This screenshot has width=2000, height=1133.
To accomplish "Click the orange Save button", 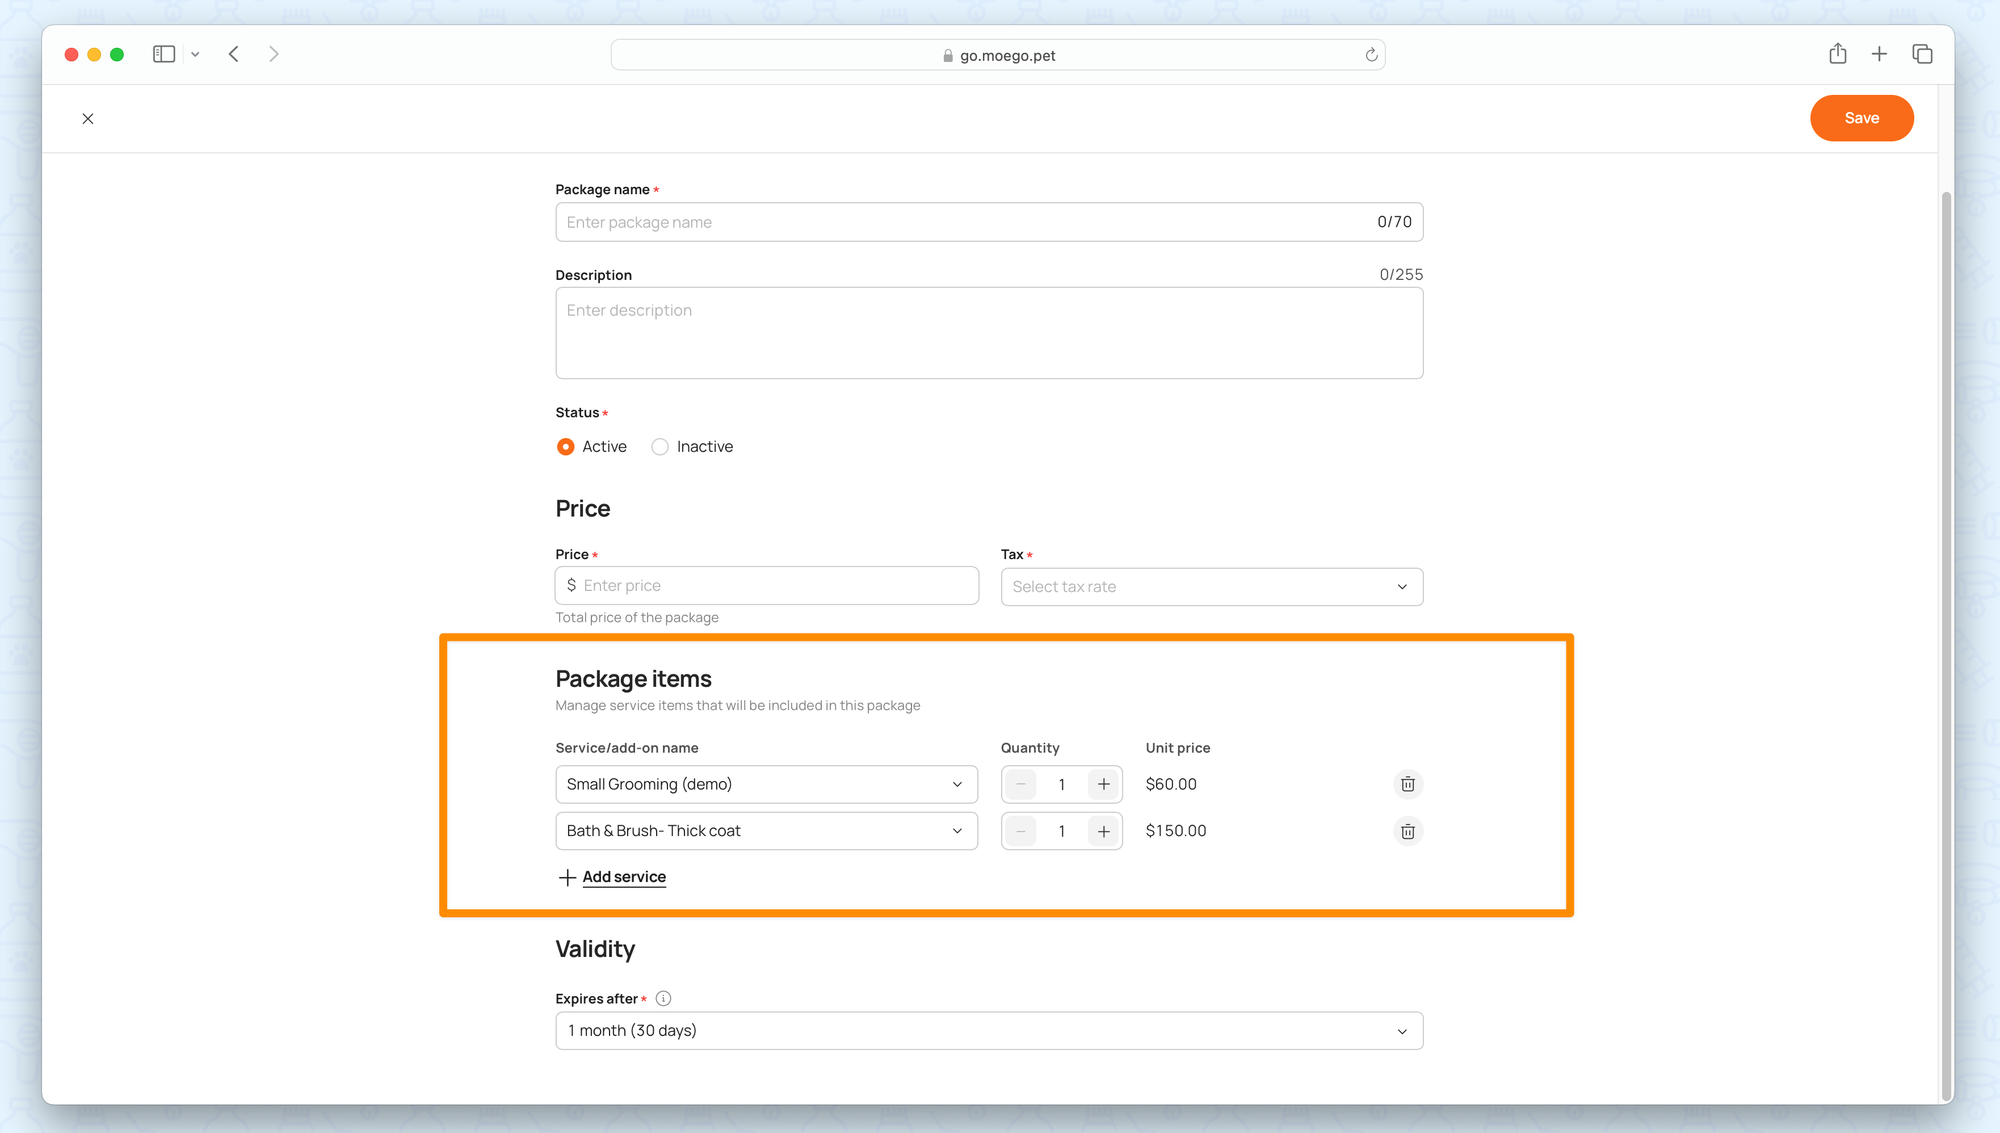I will pyautogui.click(x=1861, y=118).
